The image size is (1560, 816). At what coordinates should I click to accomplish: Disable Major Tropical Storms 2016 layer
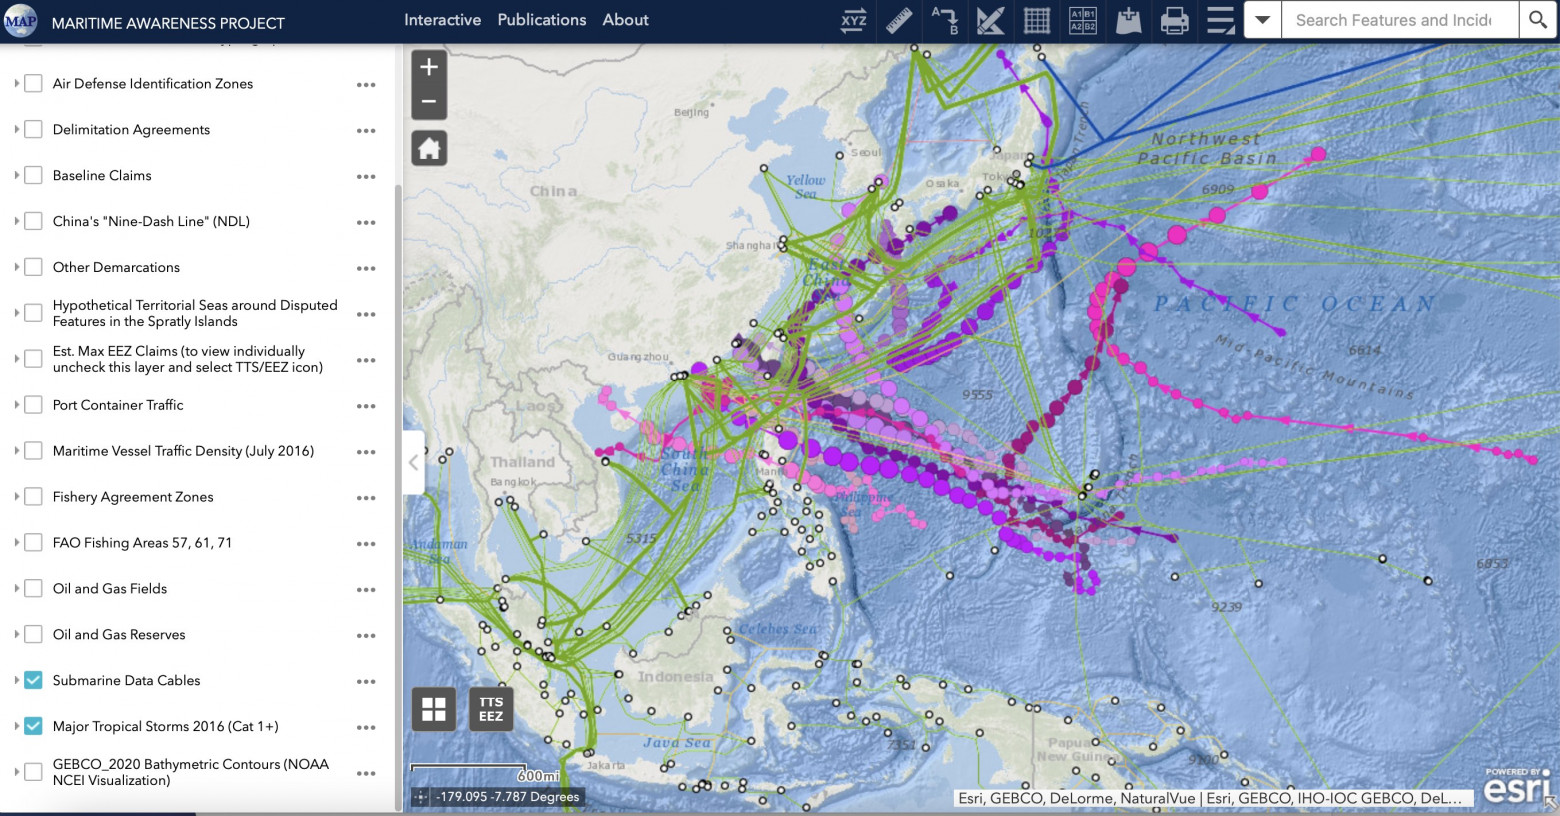33,726
